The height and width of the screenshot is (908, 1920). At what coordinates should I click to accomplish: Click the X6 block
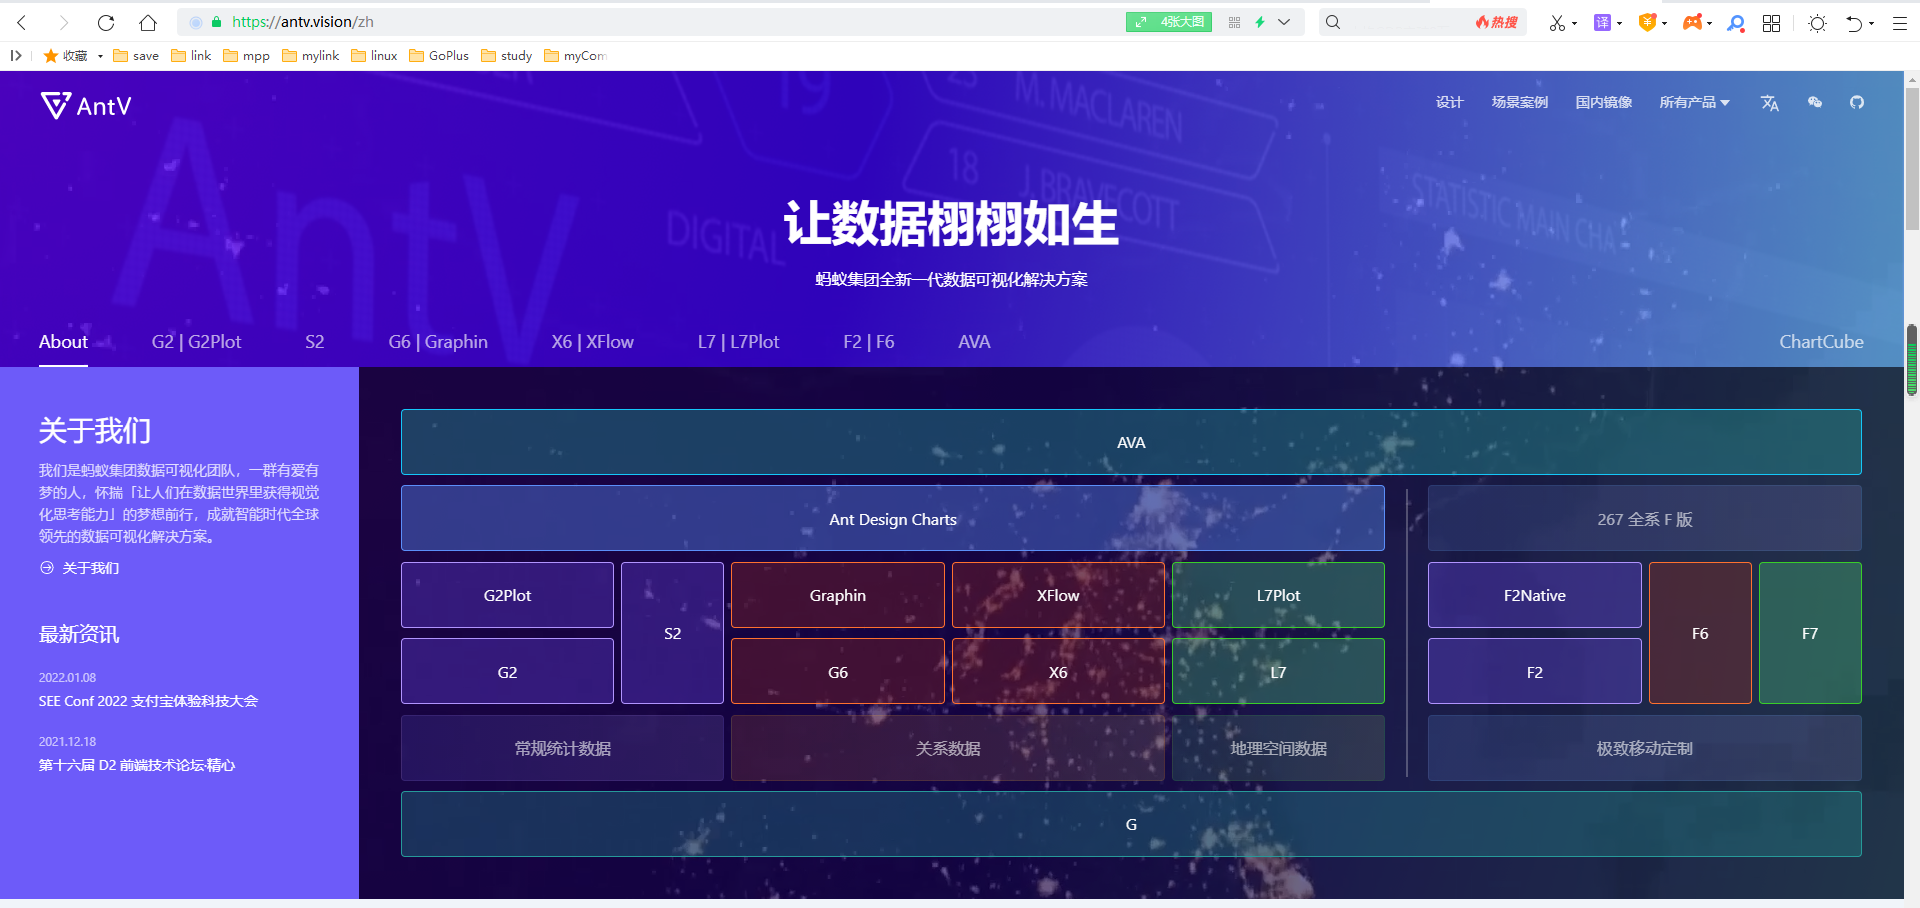tap(1058, 672)
